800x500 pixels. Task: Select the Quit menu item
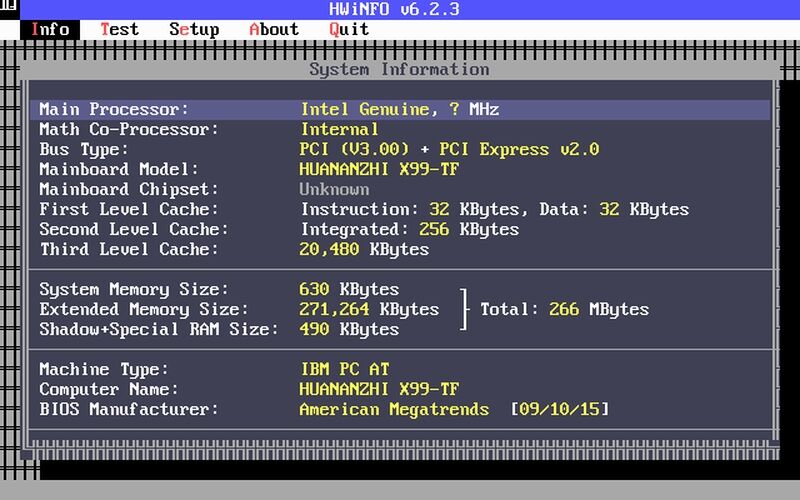[349, 30]
